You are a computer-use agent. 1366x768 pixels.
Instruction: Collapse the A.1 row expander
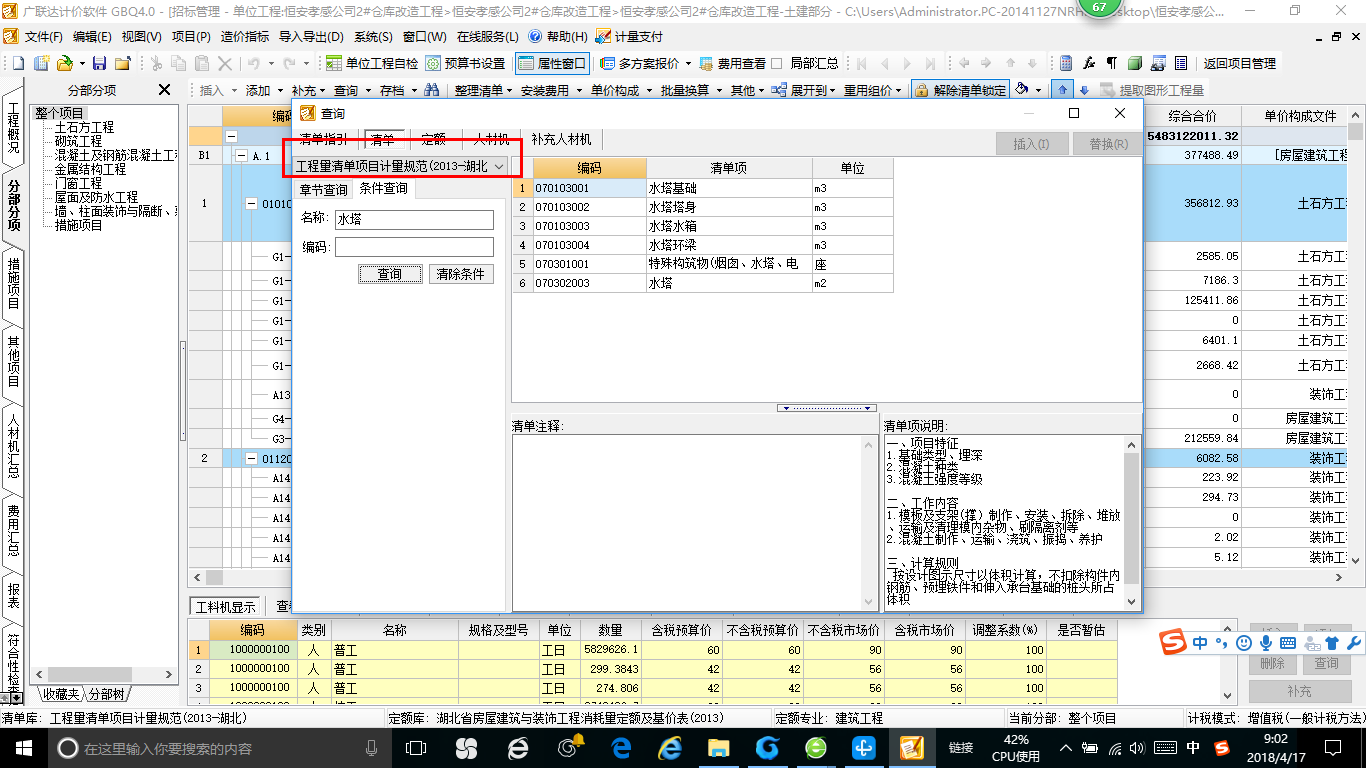pyautogui.click(x=241, y=156)
